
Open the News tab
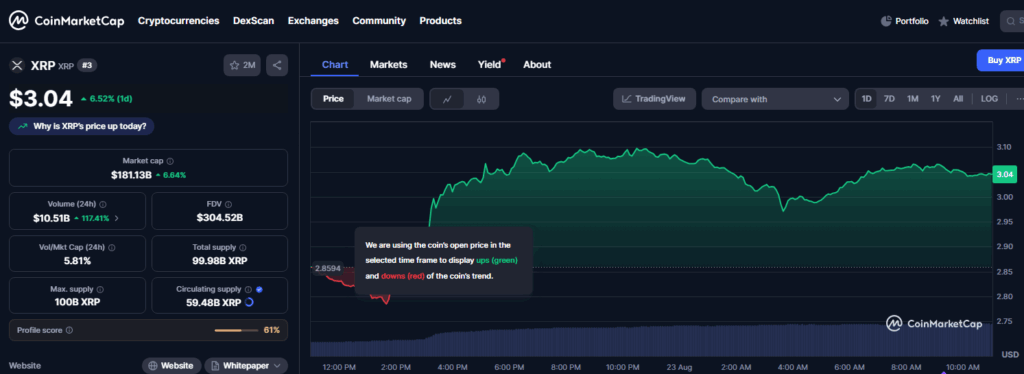443,65
